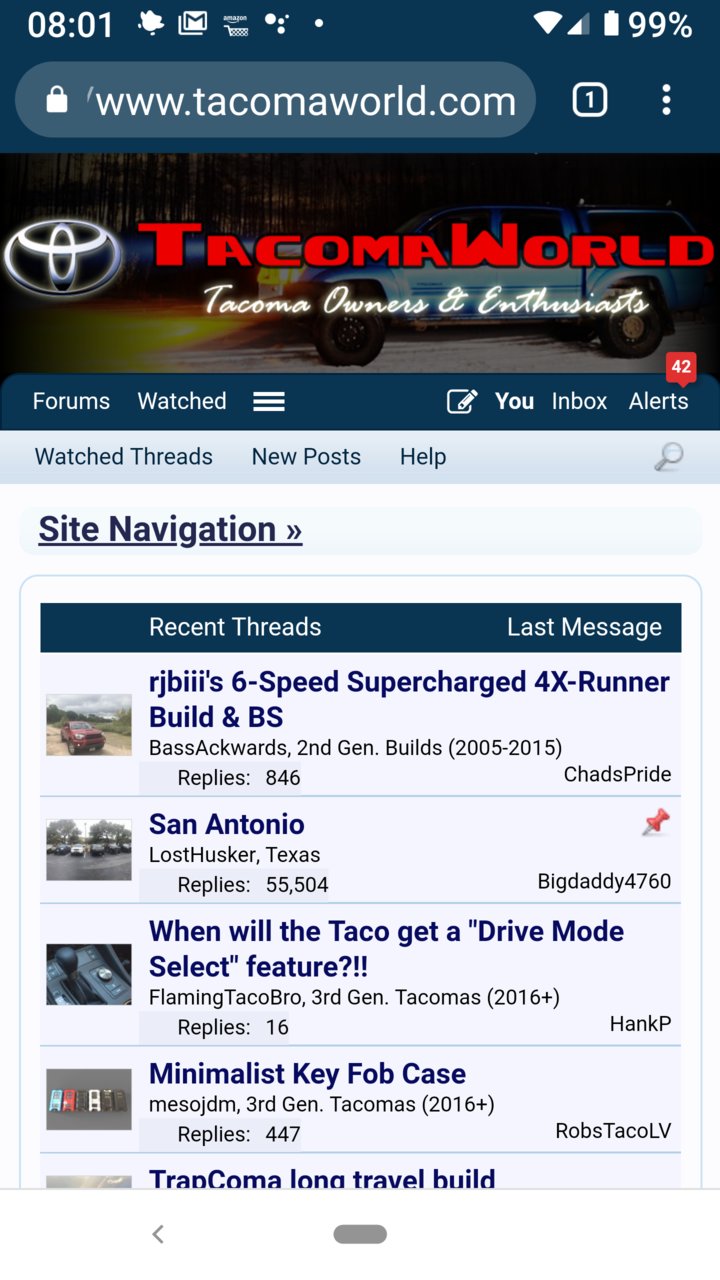Click the key fob cases thumbnail
The width and height of the screenshot is (720, 1280).
[89, 1100]
